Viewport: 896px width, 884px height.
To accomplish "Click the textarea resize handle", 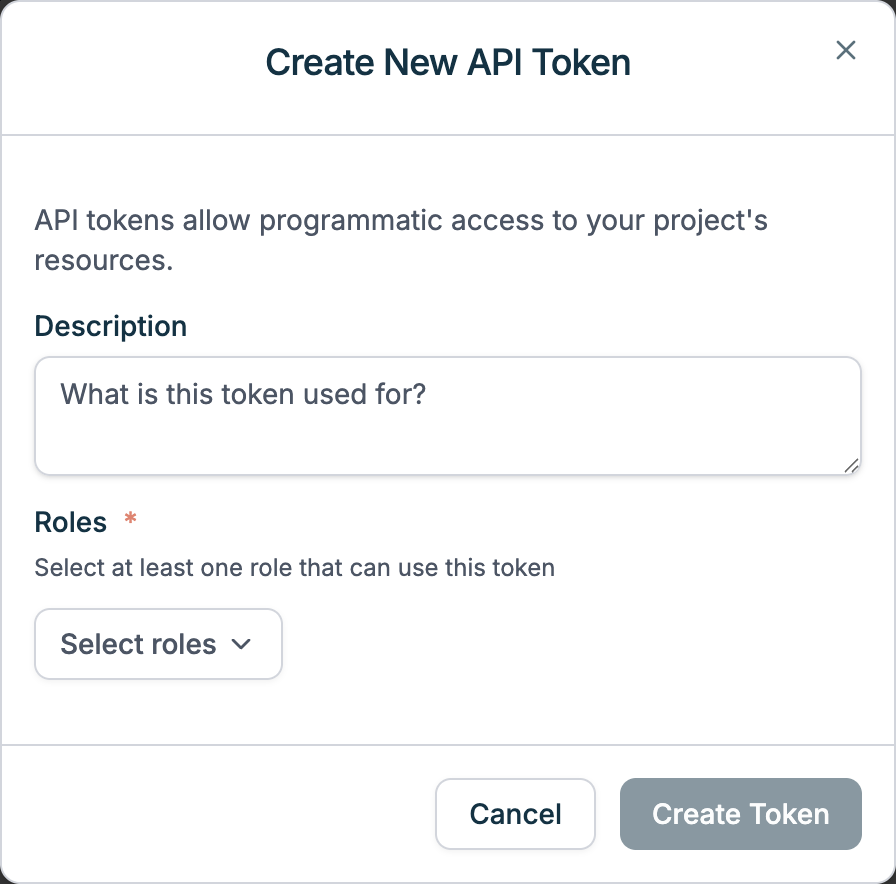I will tap(852, 466).
